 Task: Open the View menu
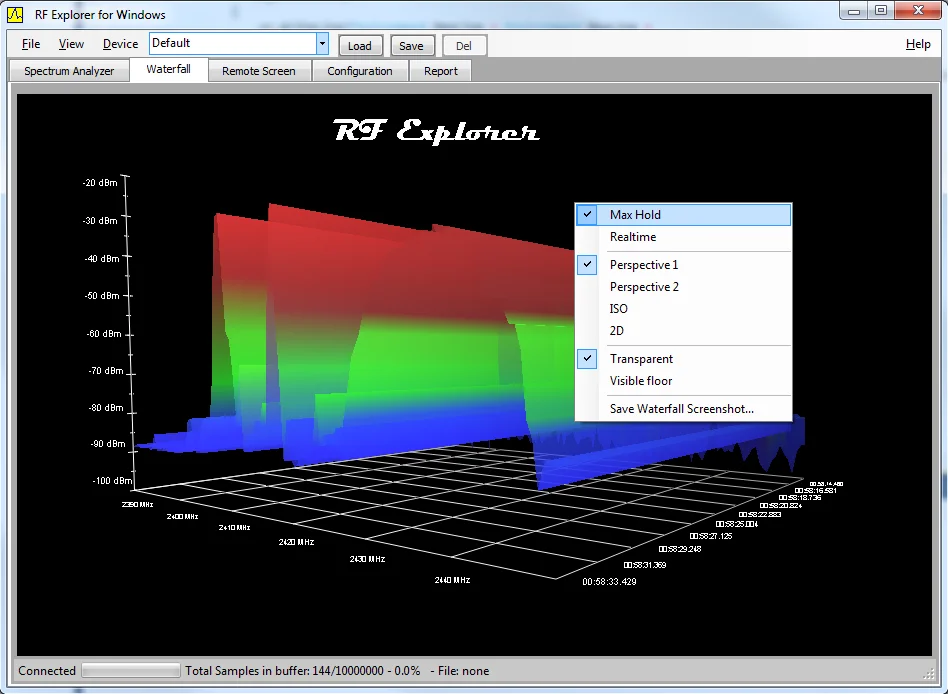71,44
